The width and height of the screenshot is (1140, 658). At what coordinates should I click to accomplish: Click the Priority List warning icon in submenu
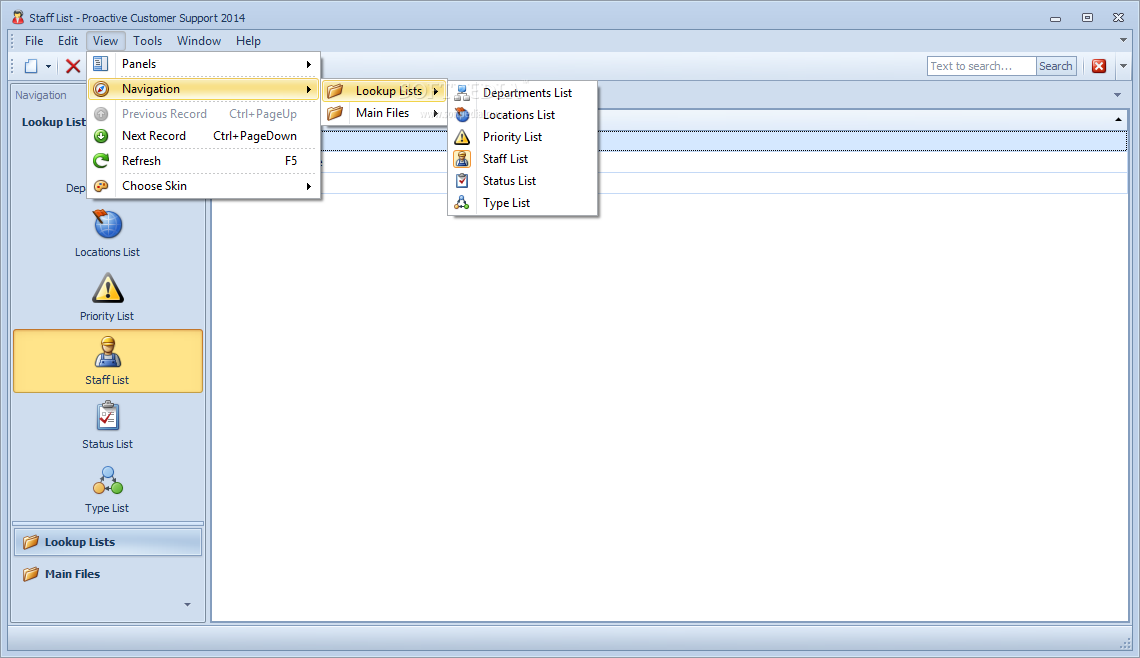pyautogui.click(x=462, y=137)
